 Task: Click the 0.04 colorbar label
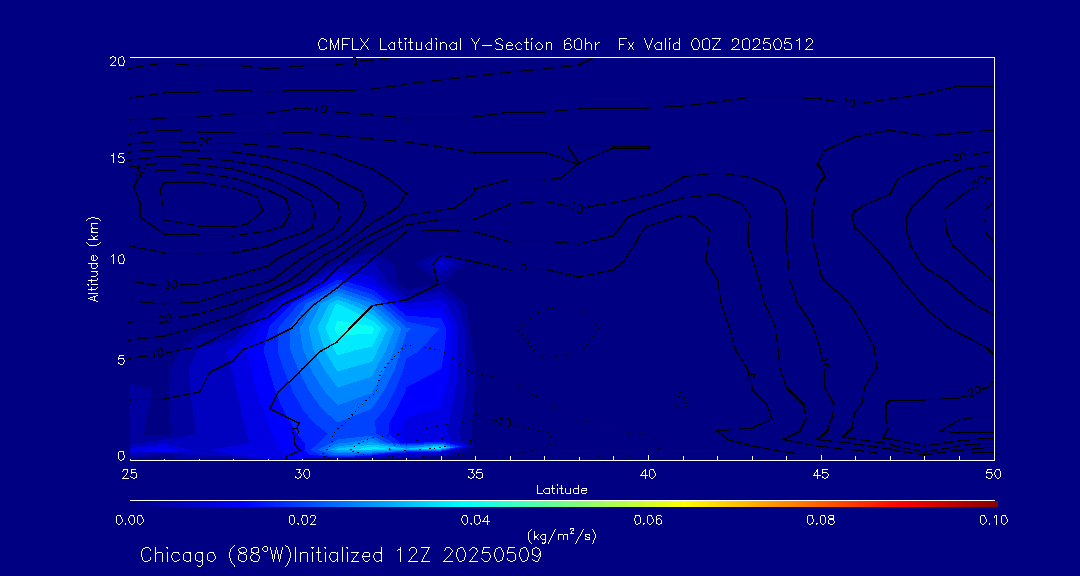click(475, 520)
